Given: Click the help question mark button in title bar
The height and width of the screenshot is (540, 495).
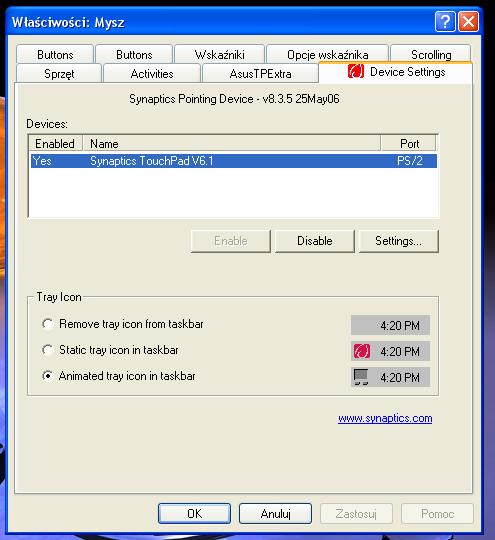Looking at the screenshot, I should [x=445, y=22].
